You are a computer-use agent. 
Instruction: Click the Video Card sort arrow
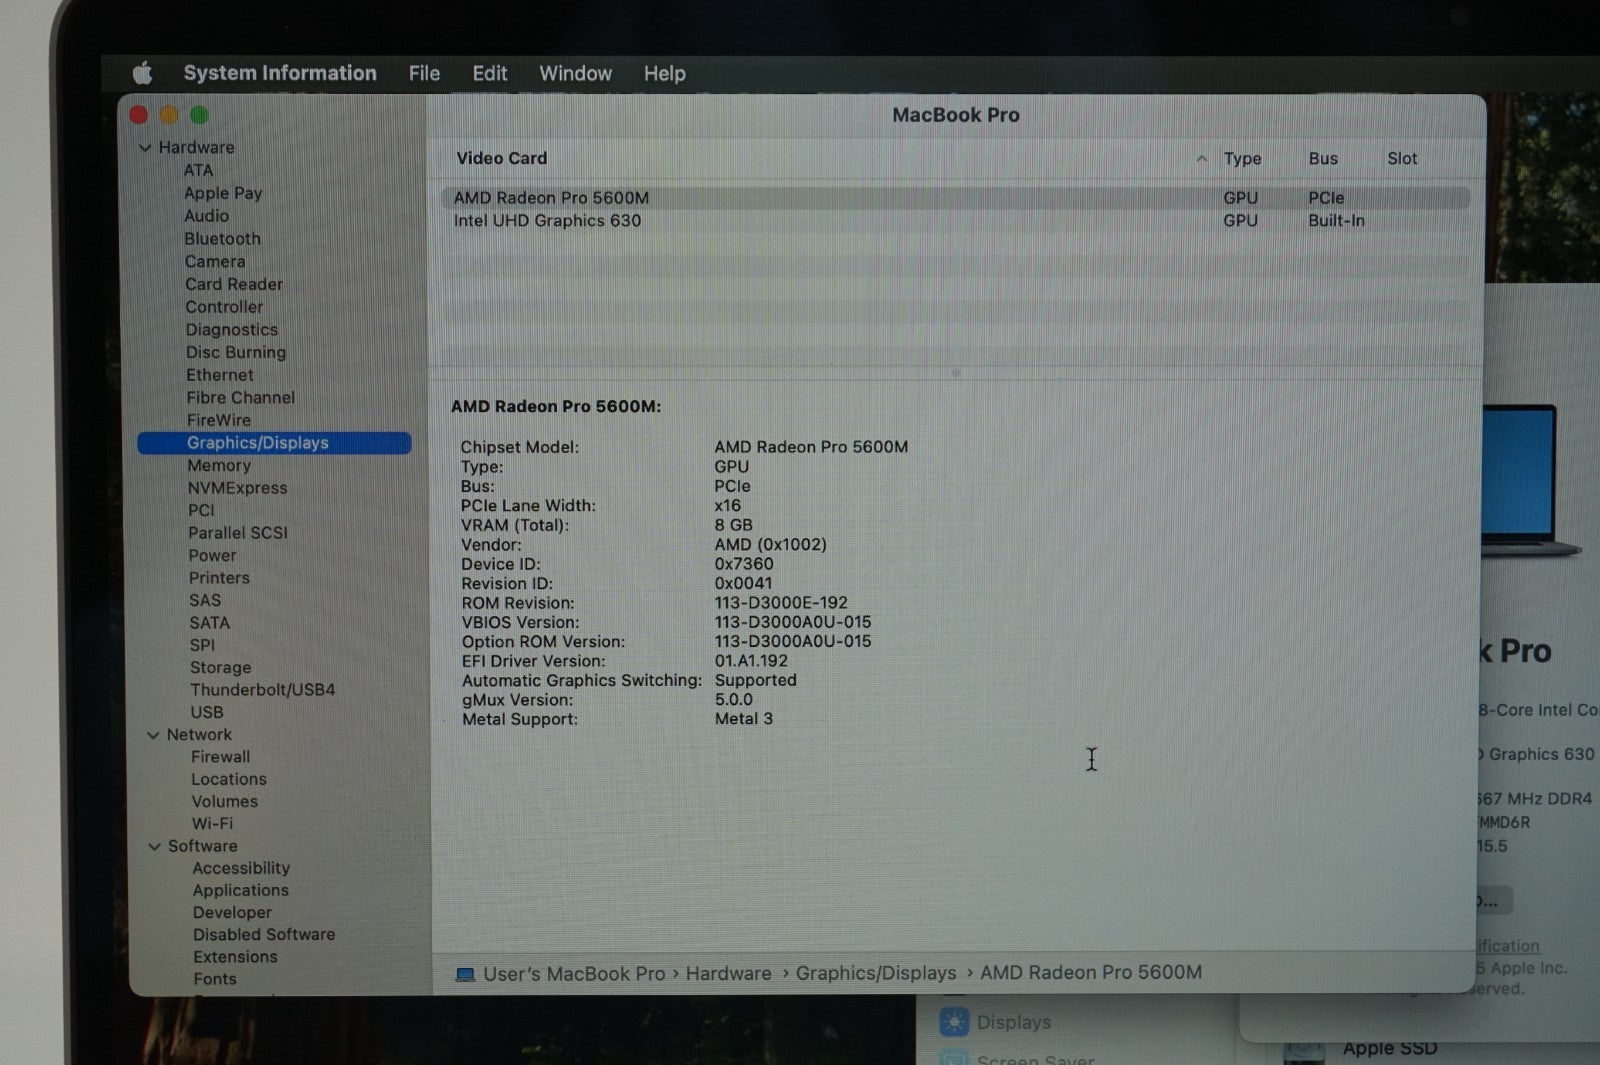[1201, 158]
